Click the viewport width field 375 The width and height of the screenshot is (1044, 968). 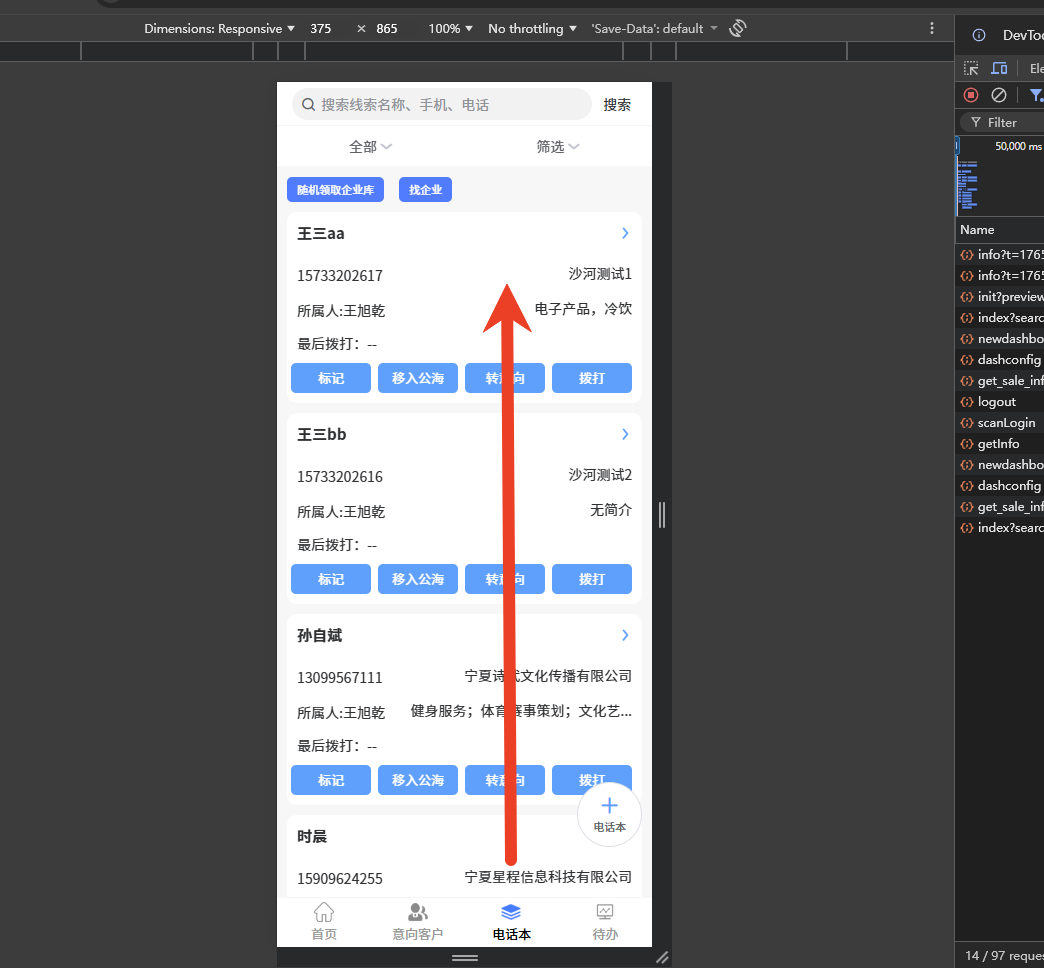click(x=321, y=29)
